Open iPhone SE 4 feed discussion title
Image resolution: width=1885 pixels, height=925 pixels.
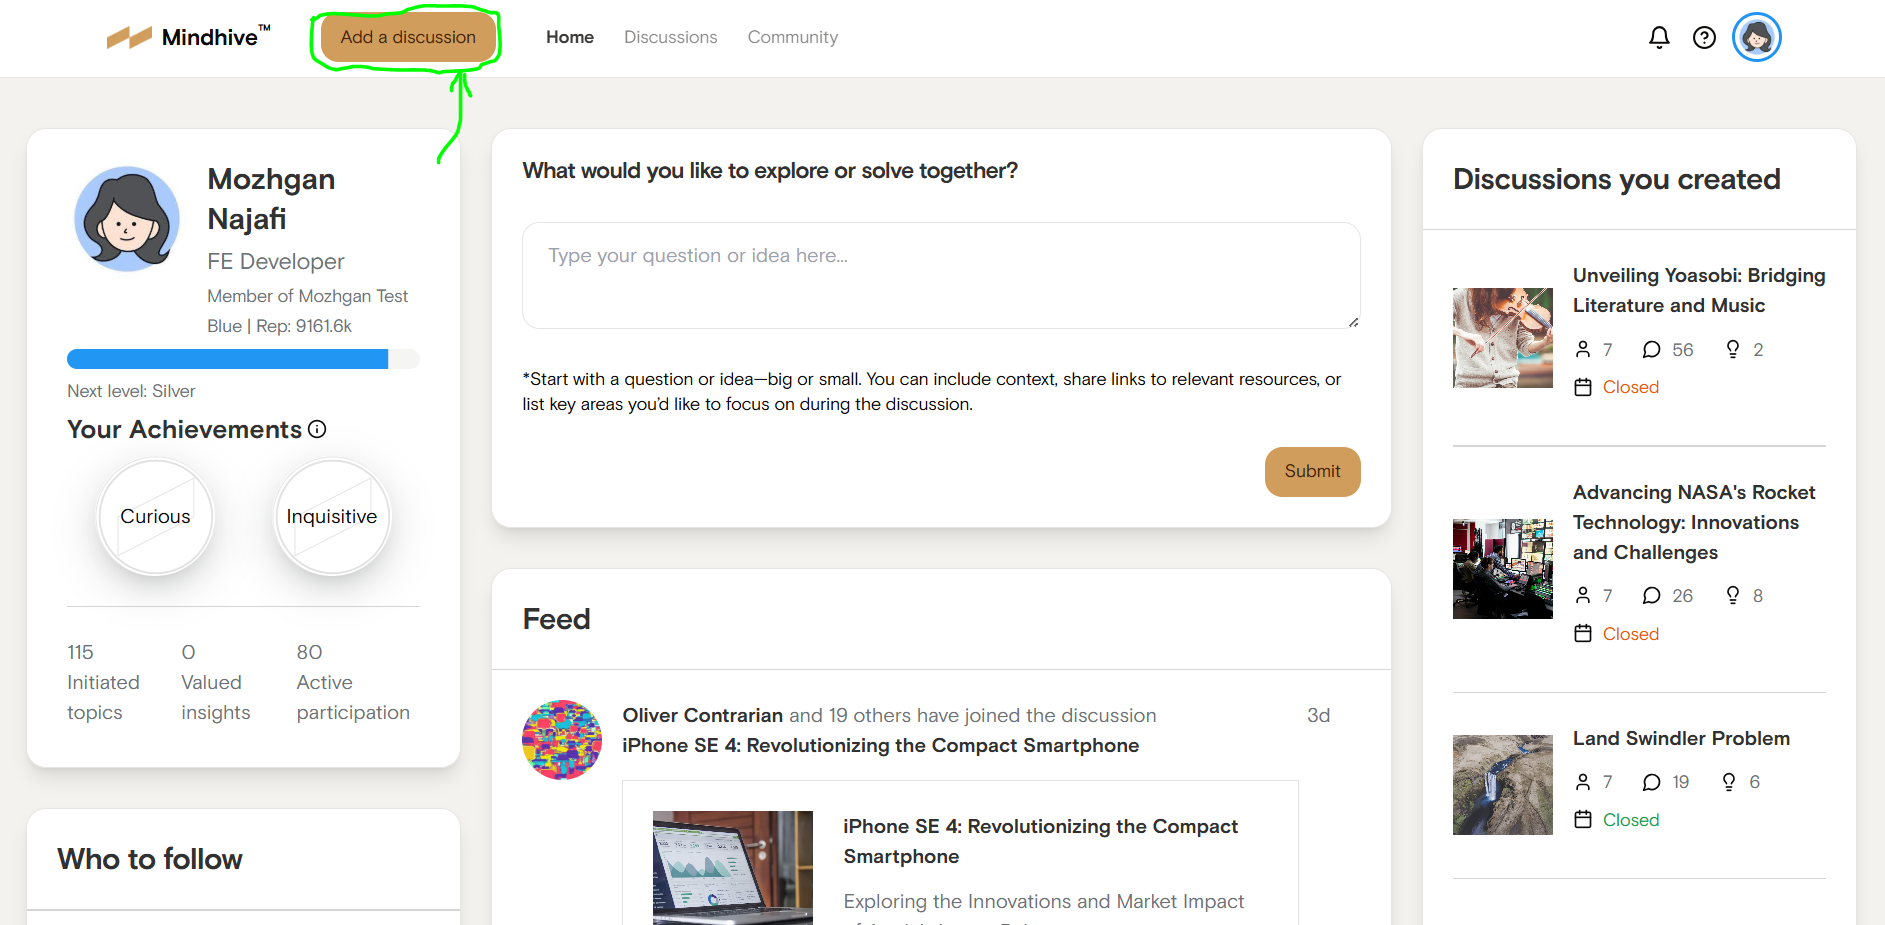(x=880, y=746)
